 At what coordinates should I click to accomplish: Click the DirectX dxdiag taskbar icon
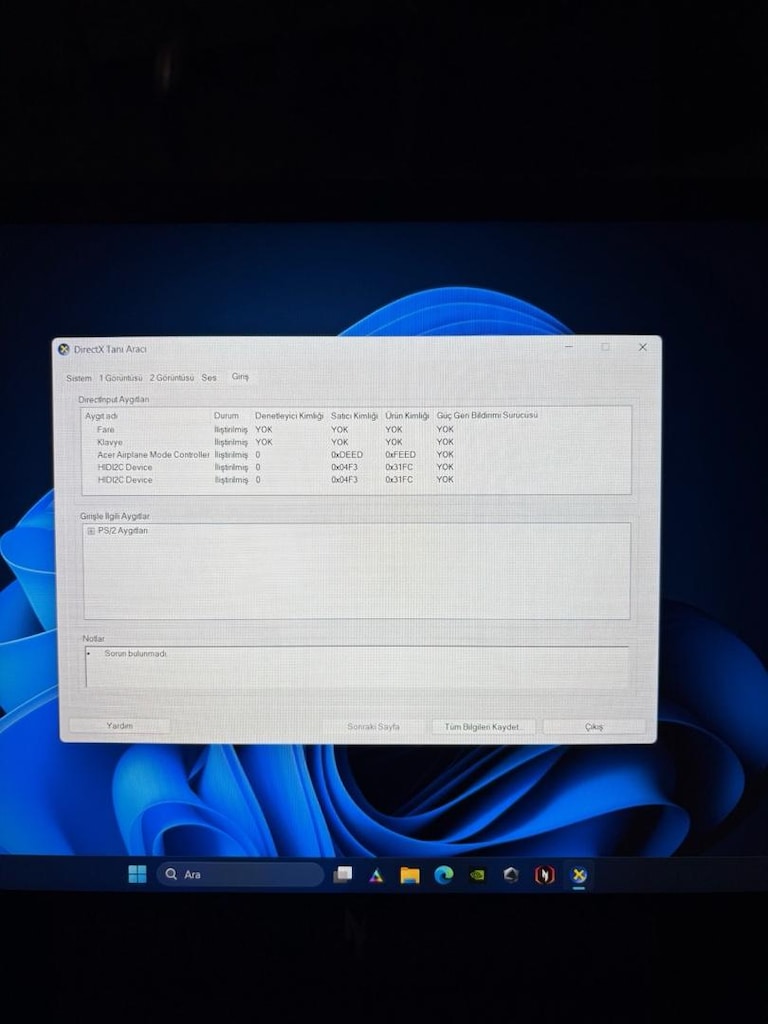point(579,875)
